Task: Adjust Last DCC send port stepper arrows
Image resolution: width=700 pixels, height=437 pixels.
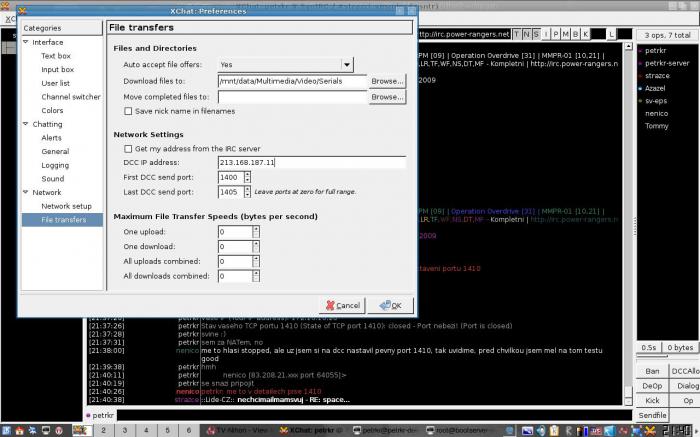Action: [247, 192]
